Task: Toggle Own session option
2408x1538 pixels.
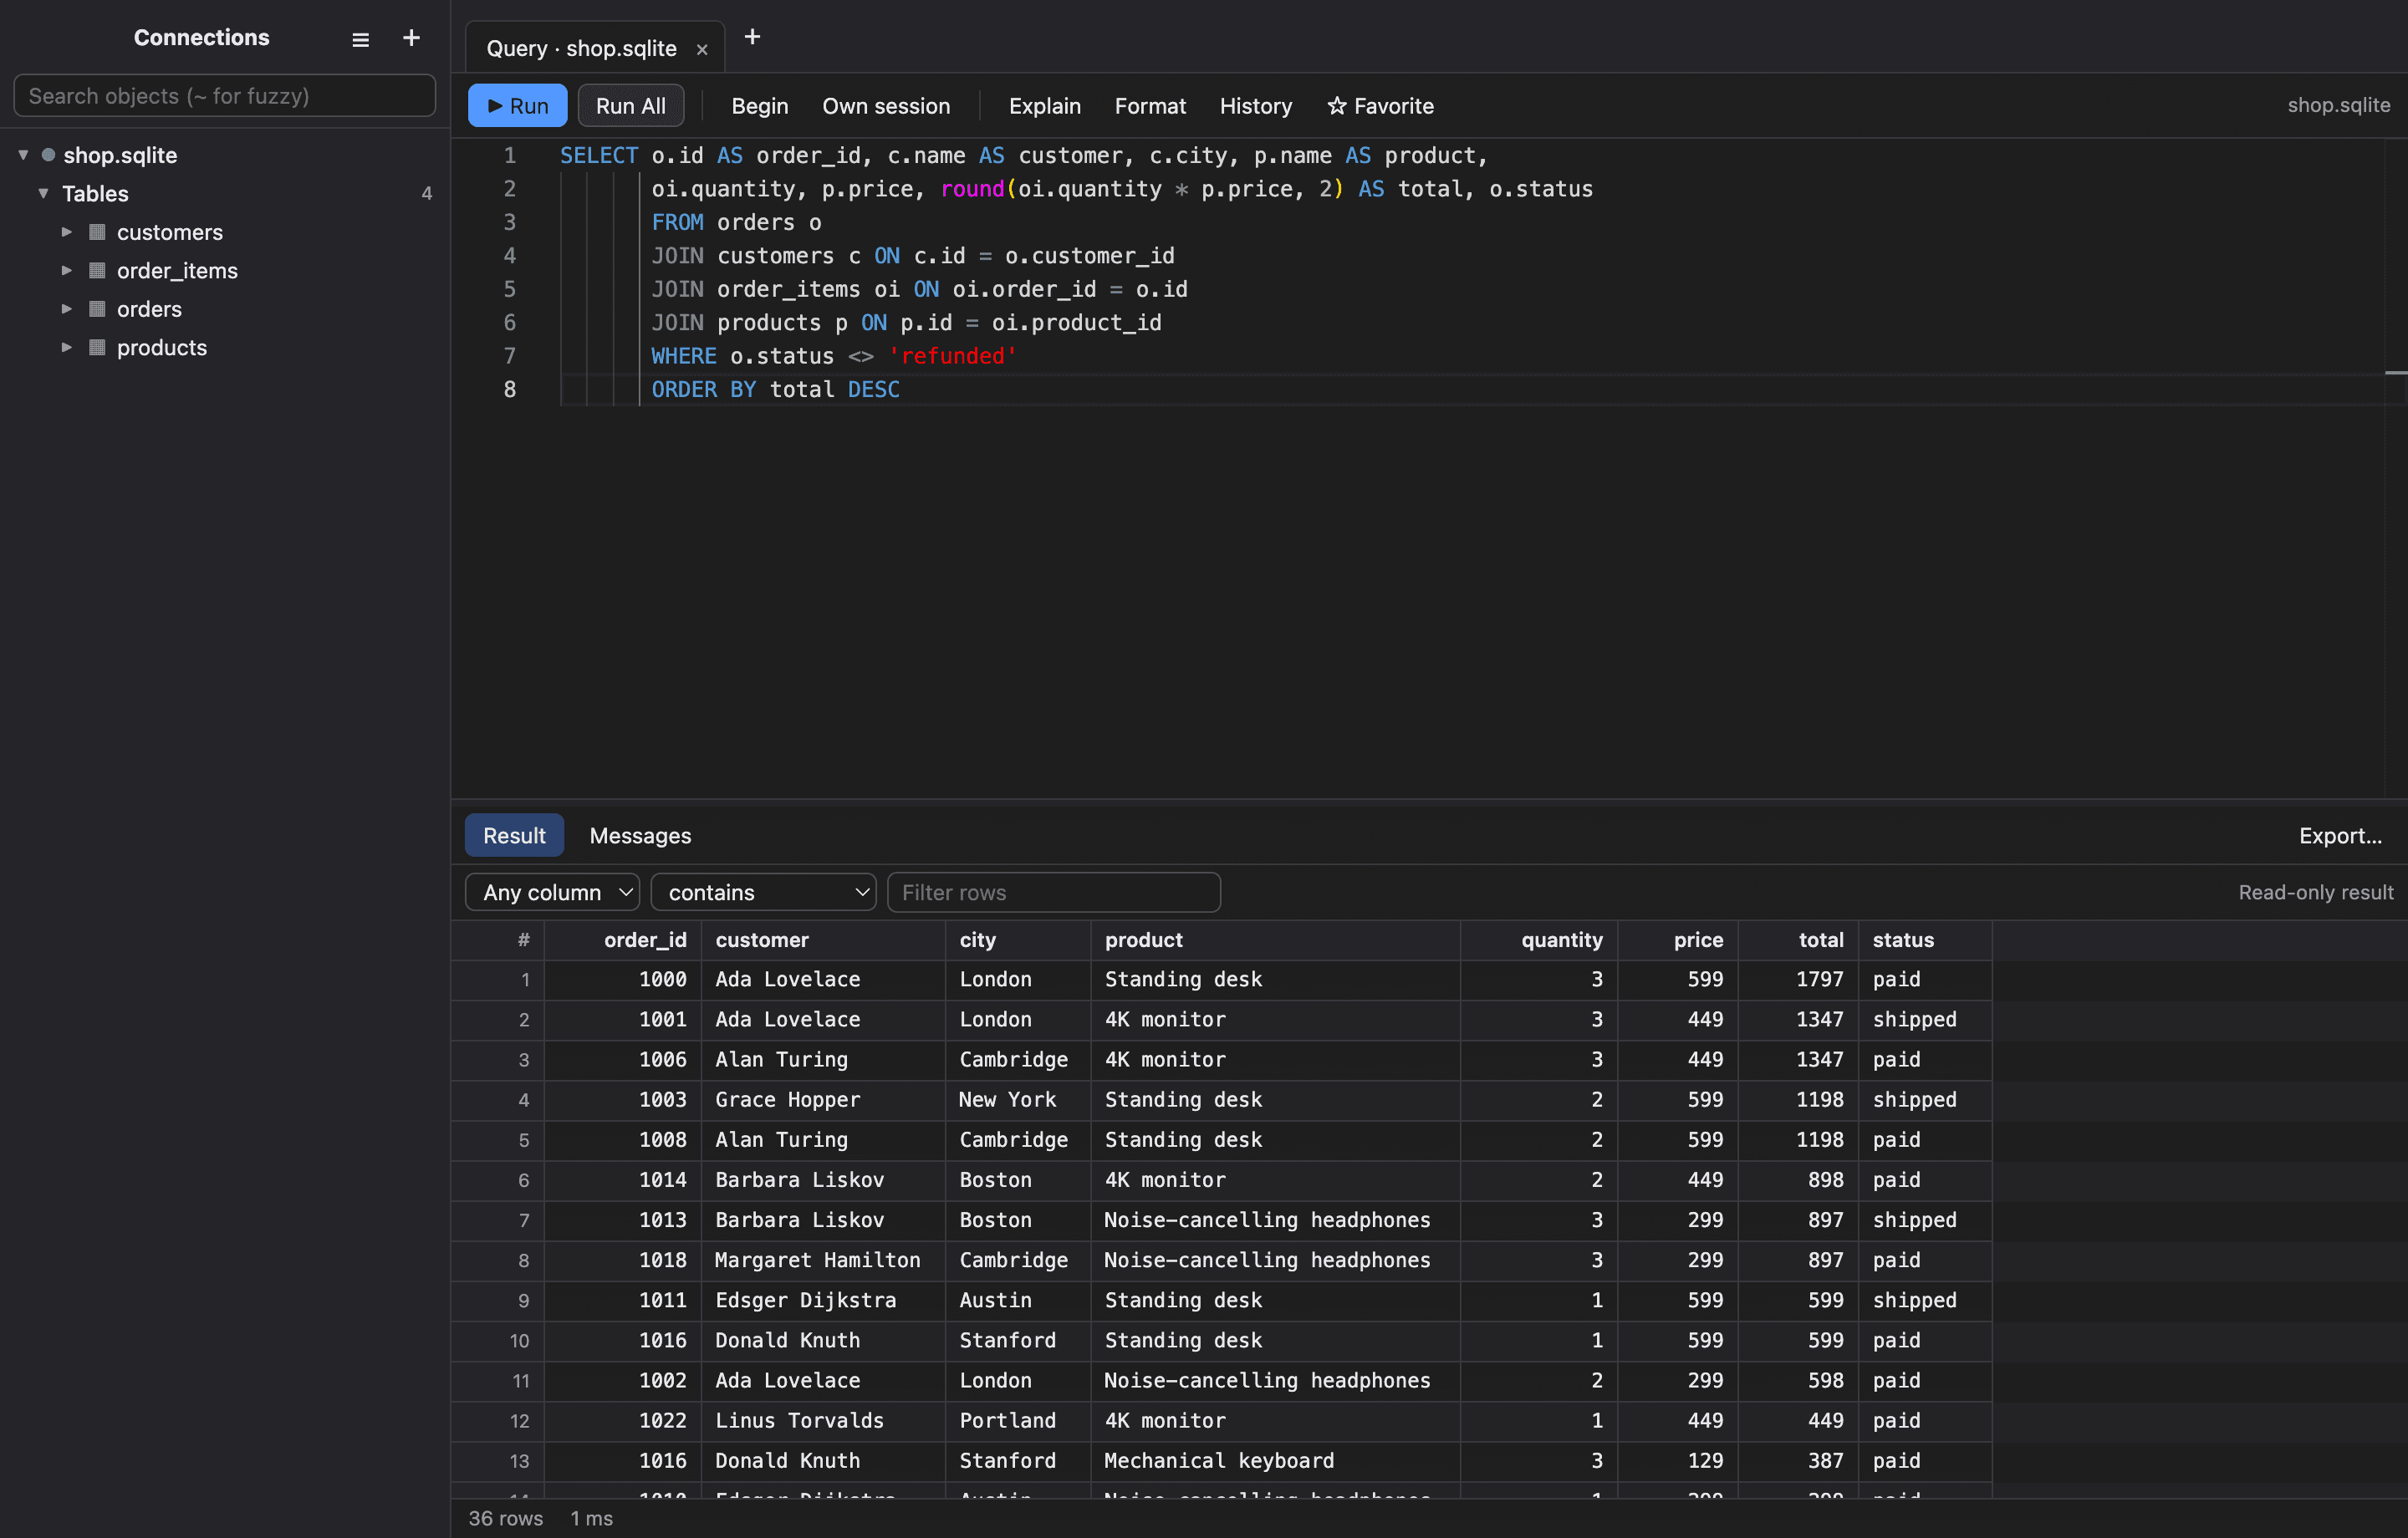Action: [886, 106]
